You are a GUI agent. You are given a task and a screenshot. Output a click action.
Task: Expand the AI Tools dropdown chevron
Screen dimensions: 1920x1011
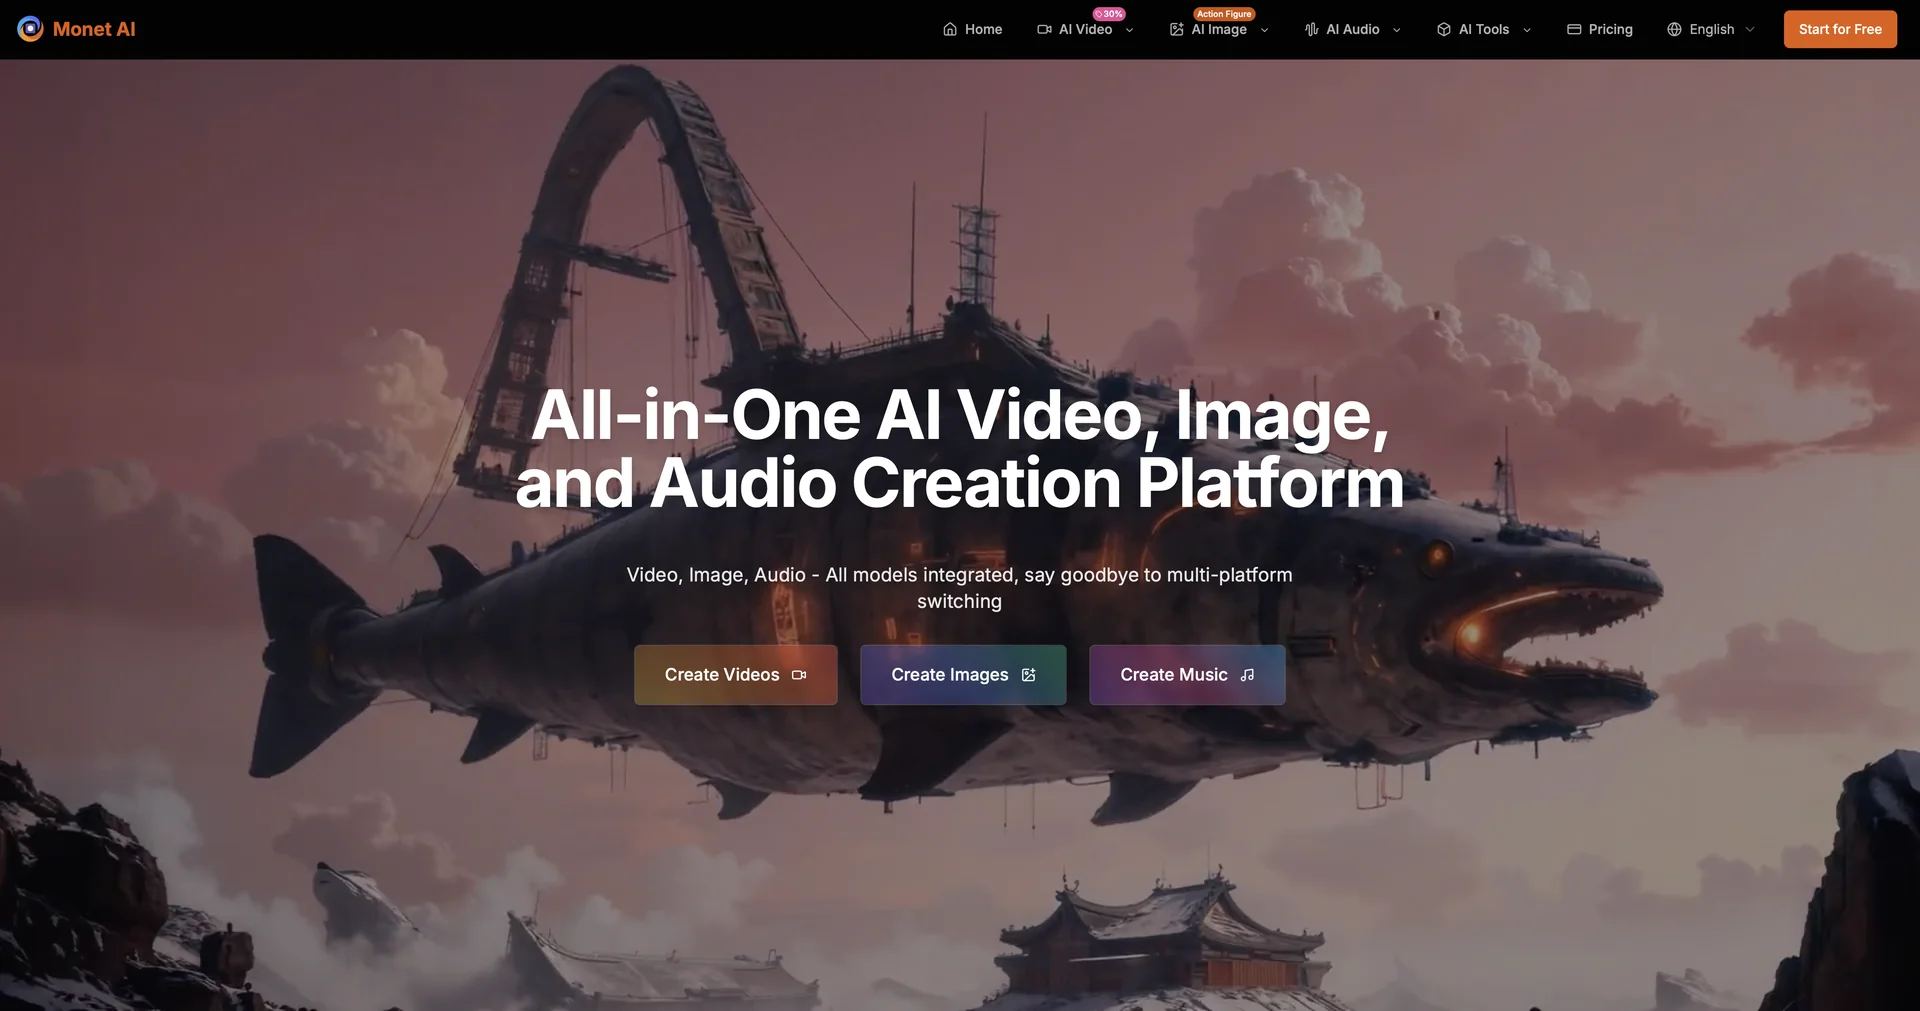tap(1527, 30)
